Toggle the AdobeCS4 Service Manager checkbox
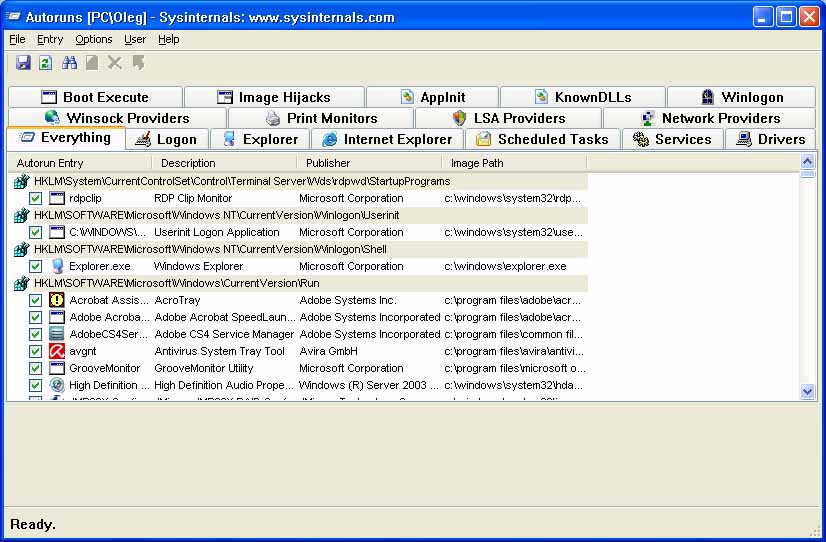 click(36, 334)
